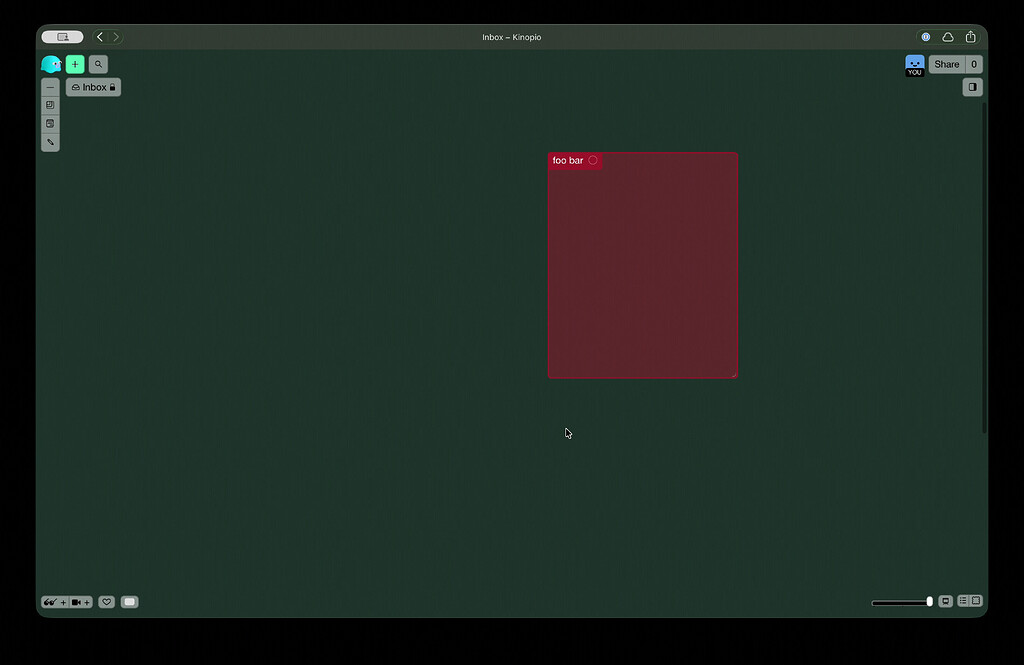Open the search magnifier button

[x=98, y=64]
